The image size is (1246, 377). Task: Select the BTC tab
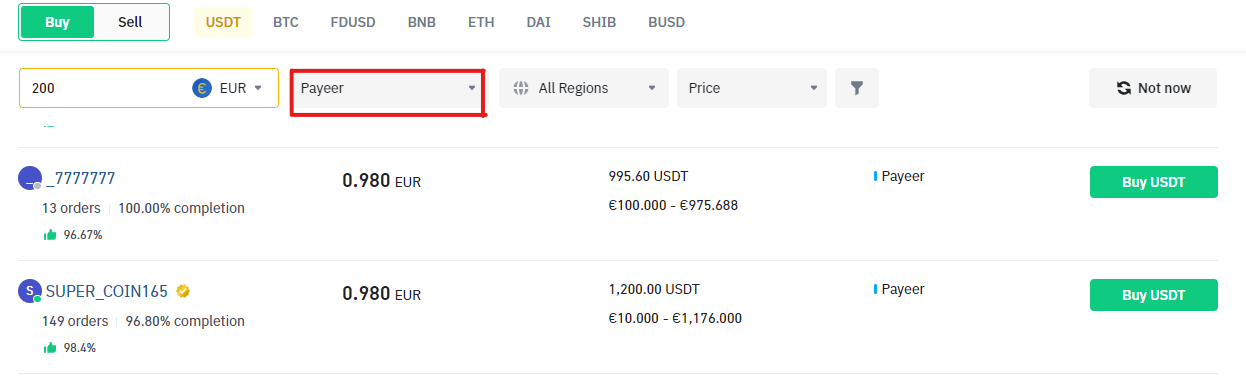(286, 21)
